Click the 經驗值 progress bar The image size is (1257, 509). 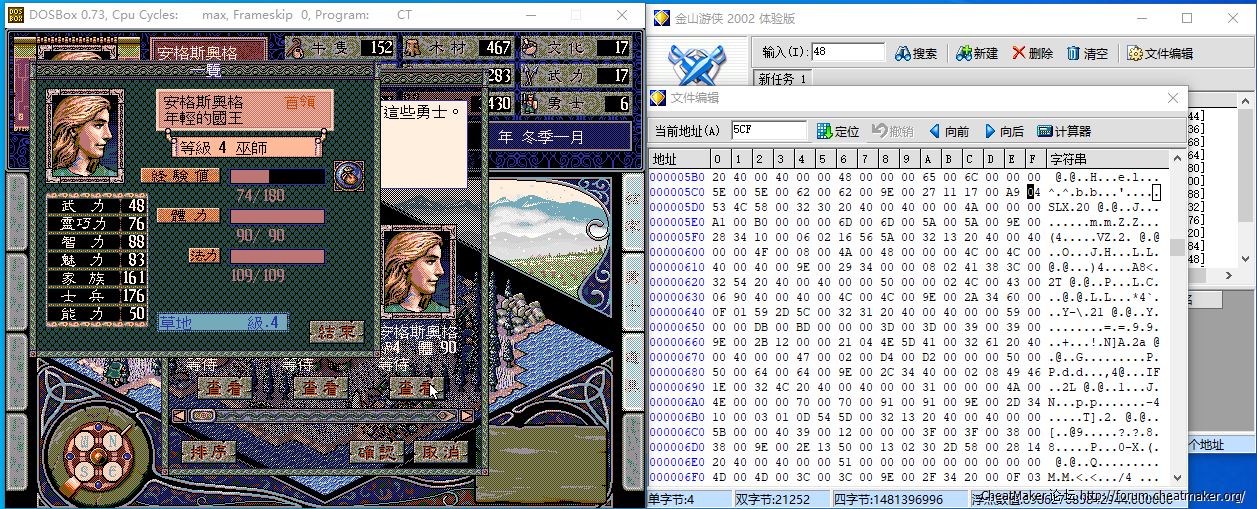click(277, 176)
